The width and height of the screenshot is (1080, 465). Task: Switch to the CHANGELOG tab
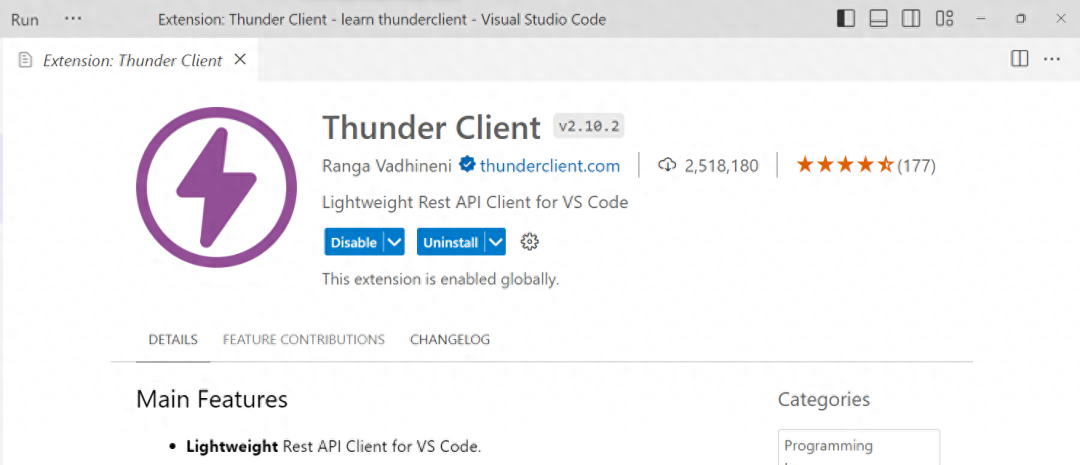pyautogui.click(x=450, y=340)
